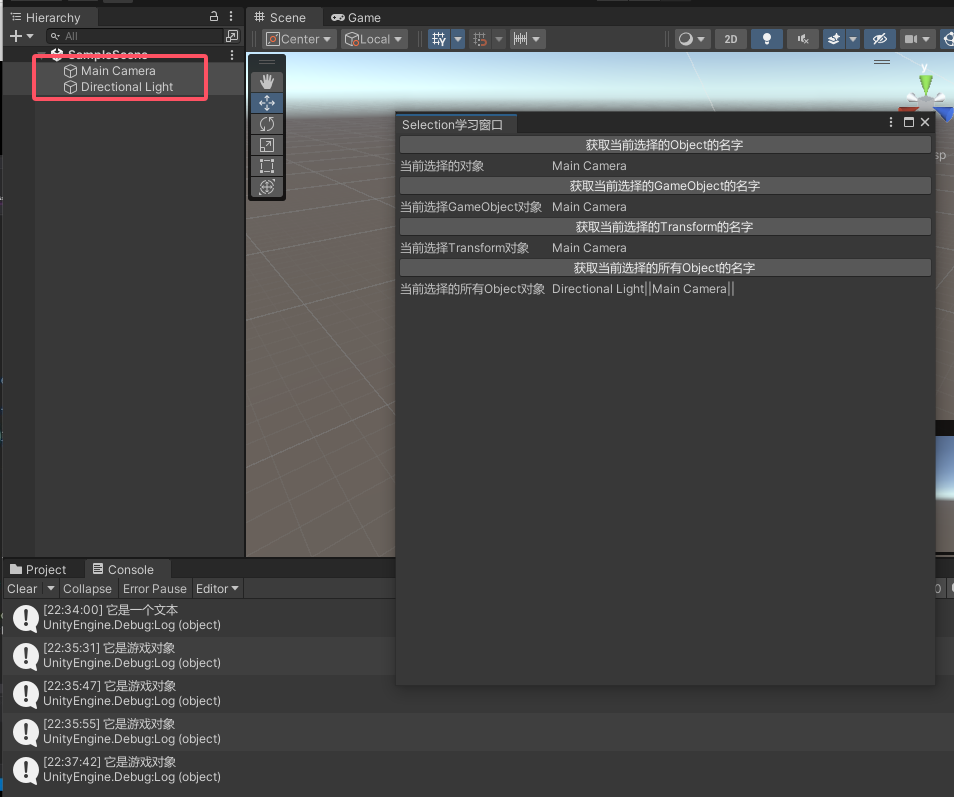Expand the grid snapping options arrow
Screen dimensions: 954x797
pyautogui.click(x=499, y=40)
